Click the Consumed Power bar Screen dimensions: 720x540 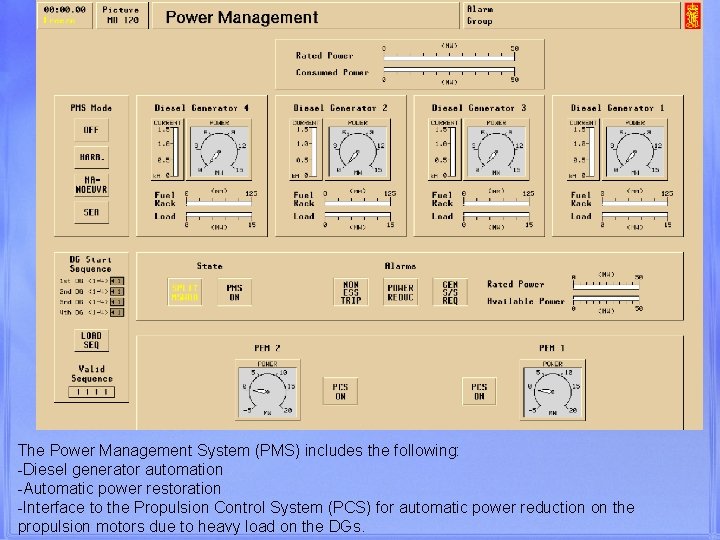coord(449,70)
